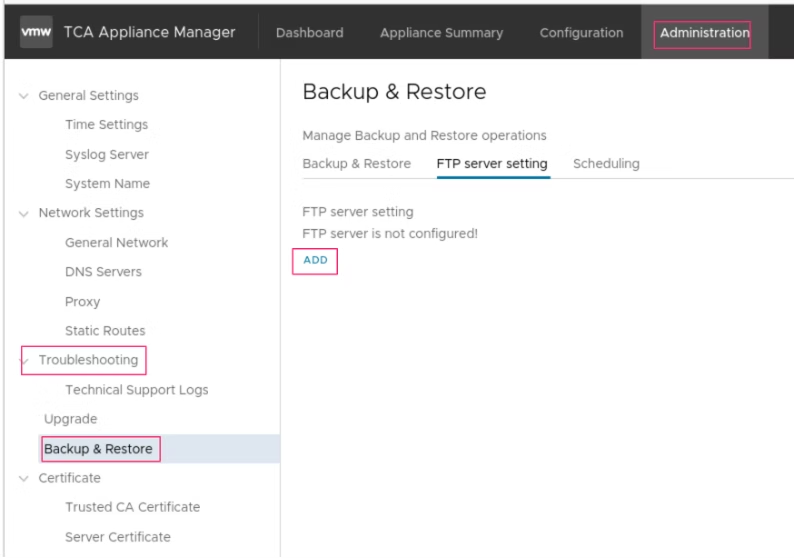Screen dimensions: 794x558
Task: Open Time Settings in the sidebar
Action: 106,125
